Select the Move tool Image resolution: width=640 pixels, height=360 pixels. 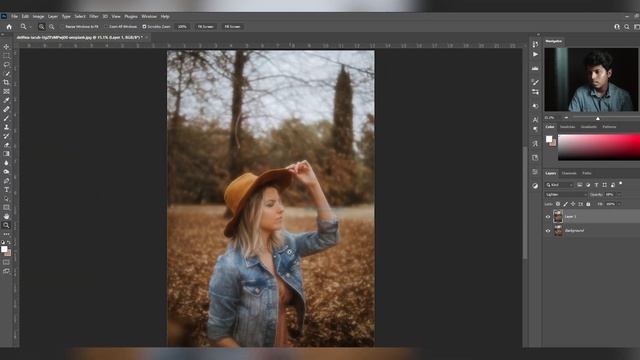[6, 47]
